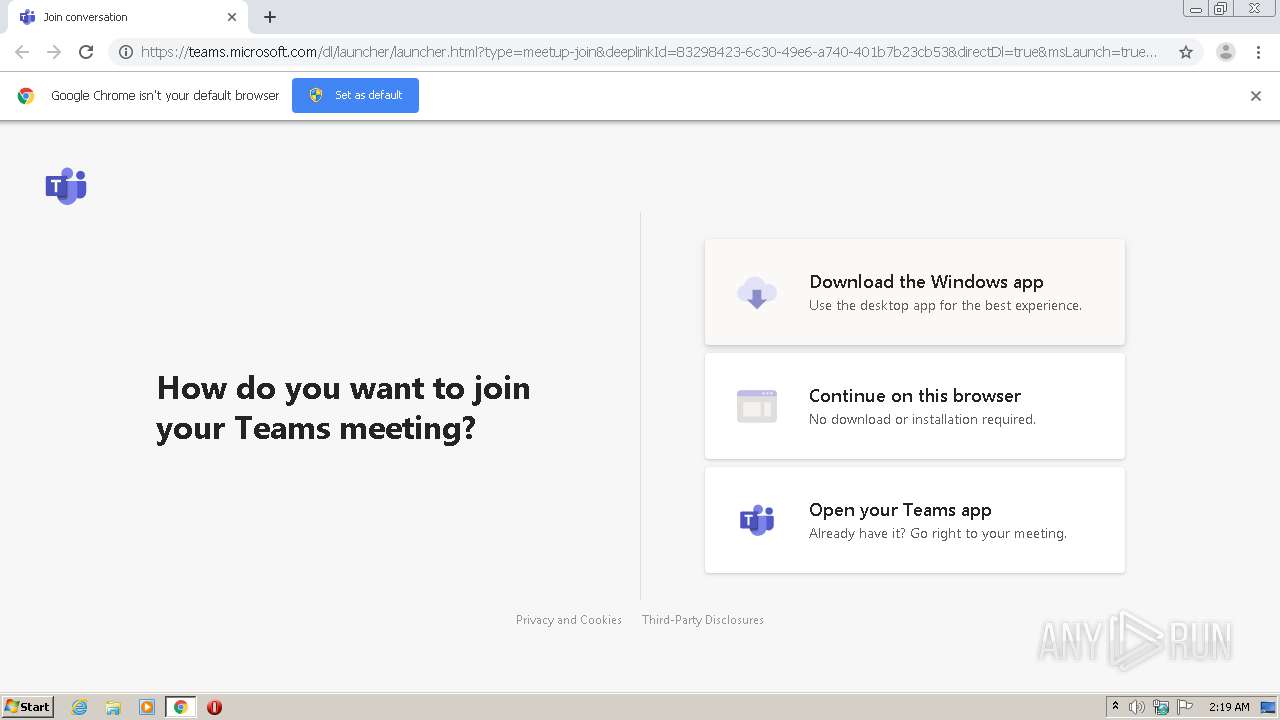1280x720 pixels.
Task: Click 'Google Chrome isn't your default browser' text
Action: [x=165, y=96]
